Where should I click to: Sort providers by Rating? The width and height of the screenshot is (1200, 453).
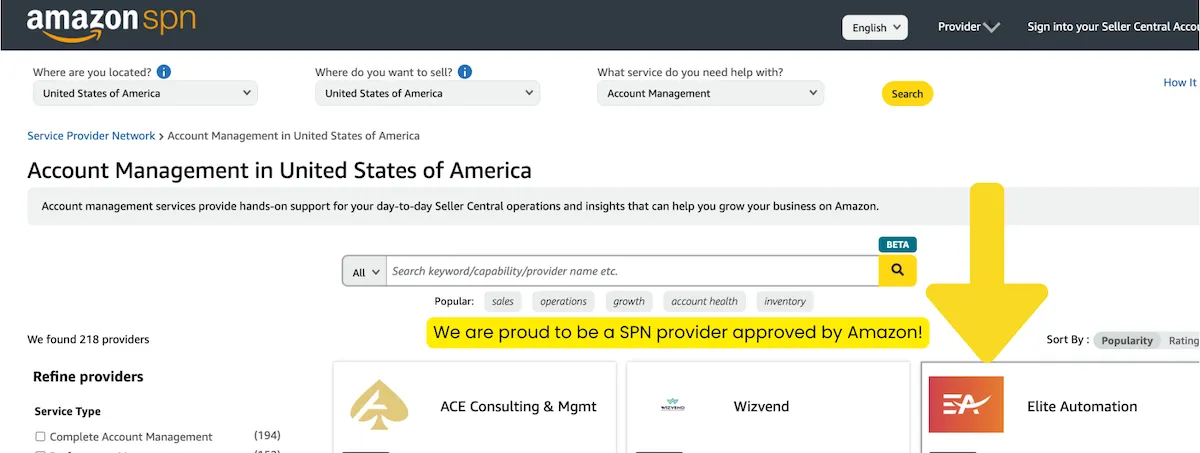[1183, 340]
